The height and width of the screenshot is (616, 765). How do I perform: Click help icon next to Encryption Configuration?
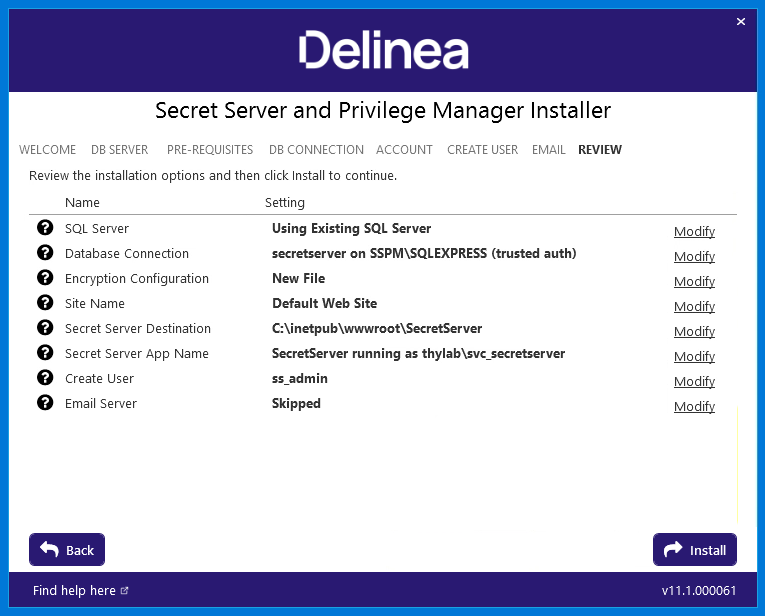coord(45,278)
